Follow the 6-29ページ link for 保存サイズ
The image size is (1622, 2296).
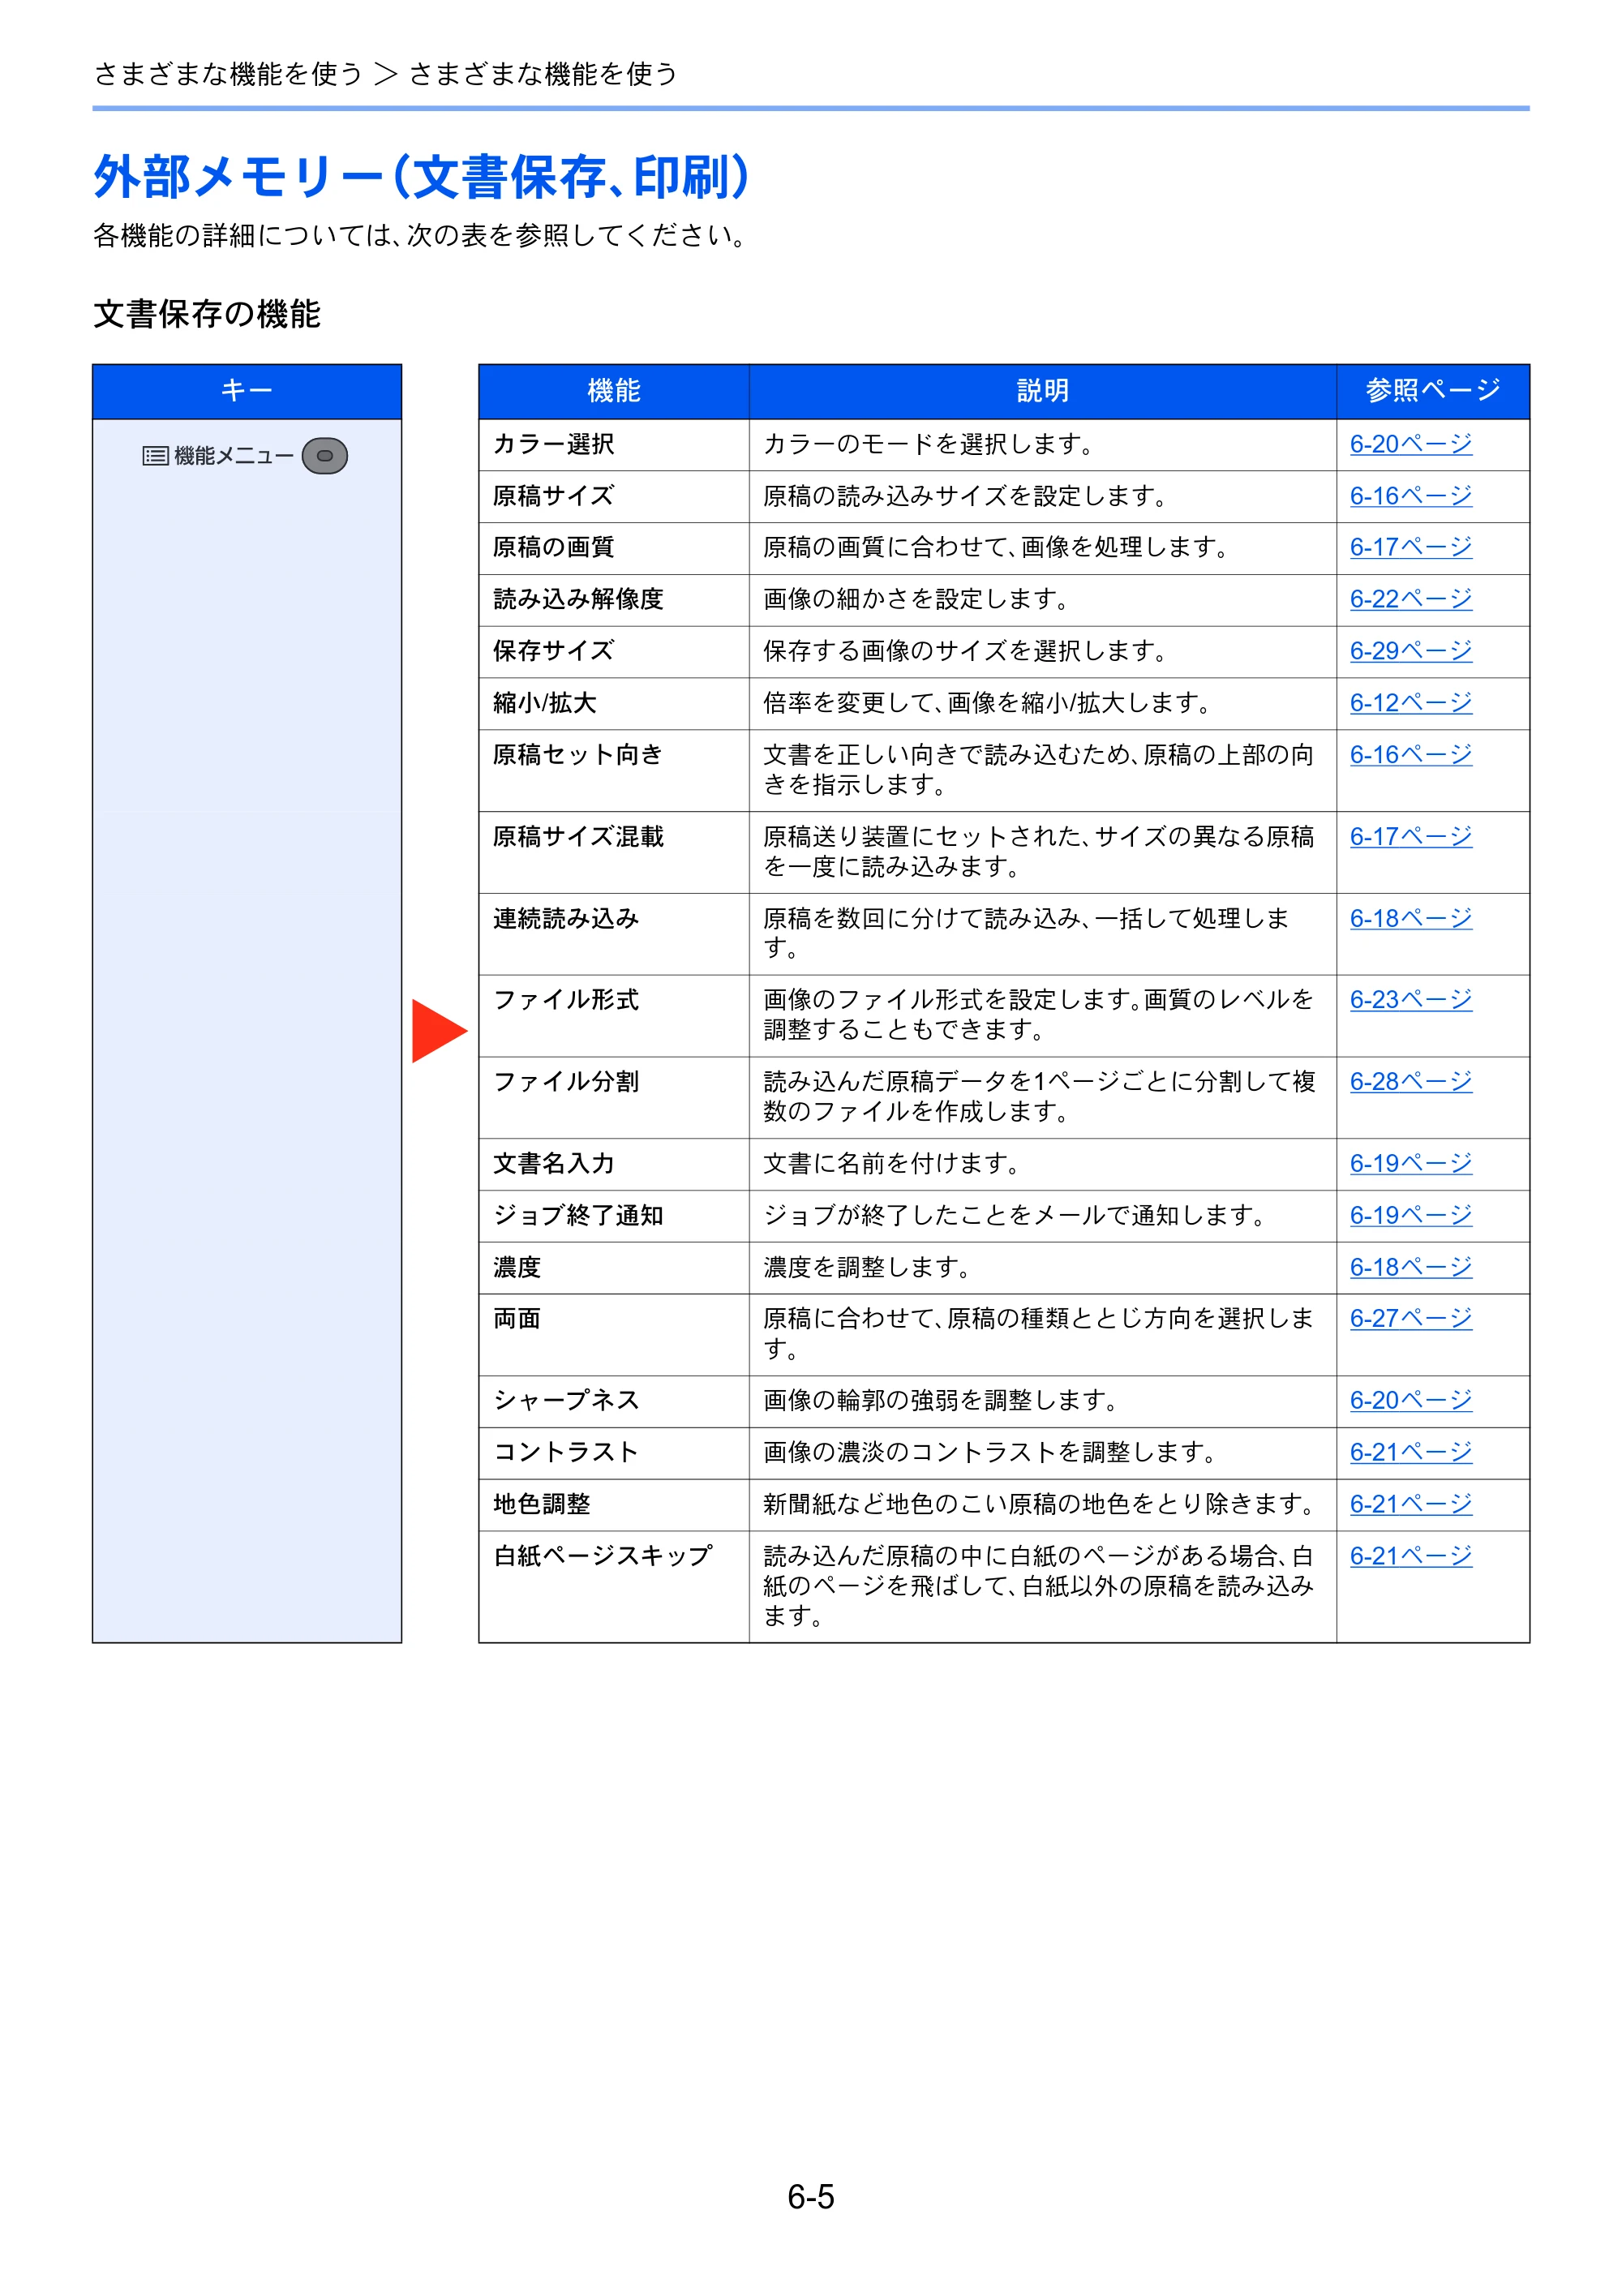1410,651
